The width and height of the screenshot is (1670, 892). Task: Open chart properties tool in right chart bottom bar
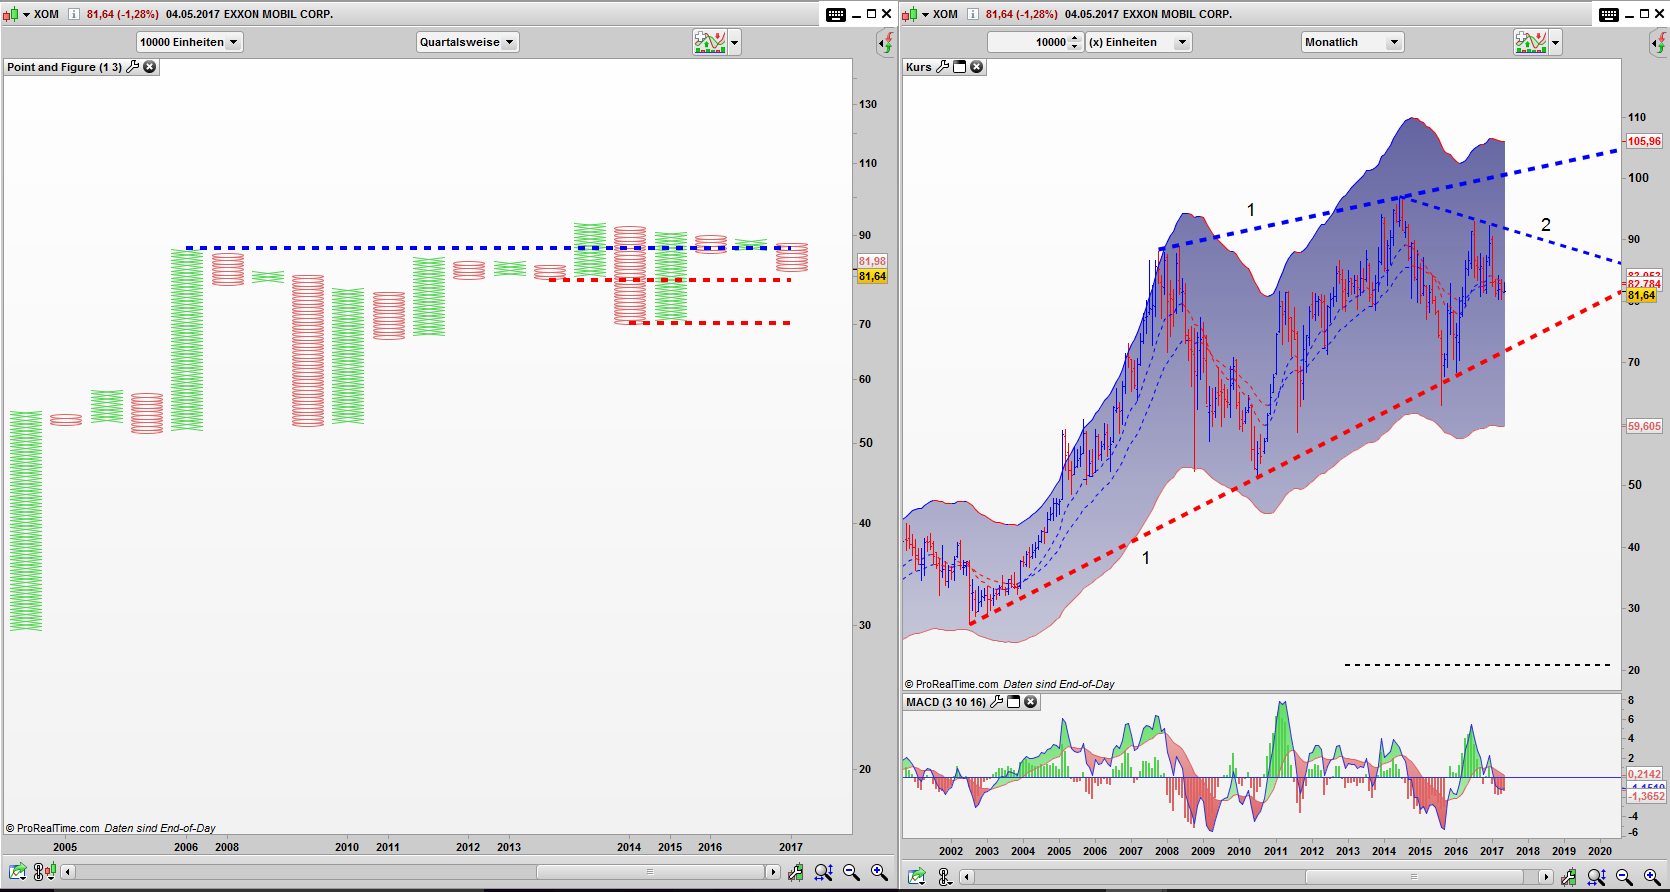(x=1569, y=877)
